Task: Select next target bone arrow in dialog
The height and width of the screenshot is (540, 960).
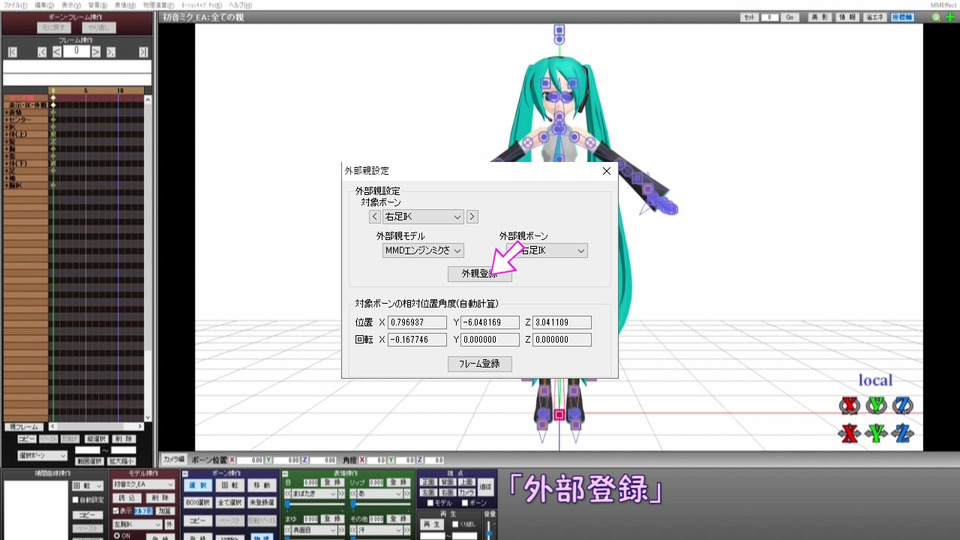Action: click(472, 217)
